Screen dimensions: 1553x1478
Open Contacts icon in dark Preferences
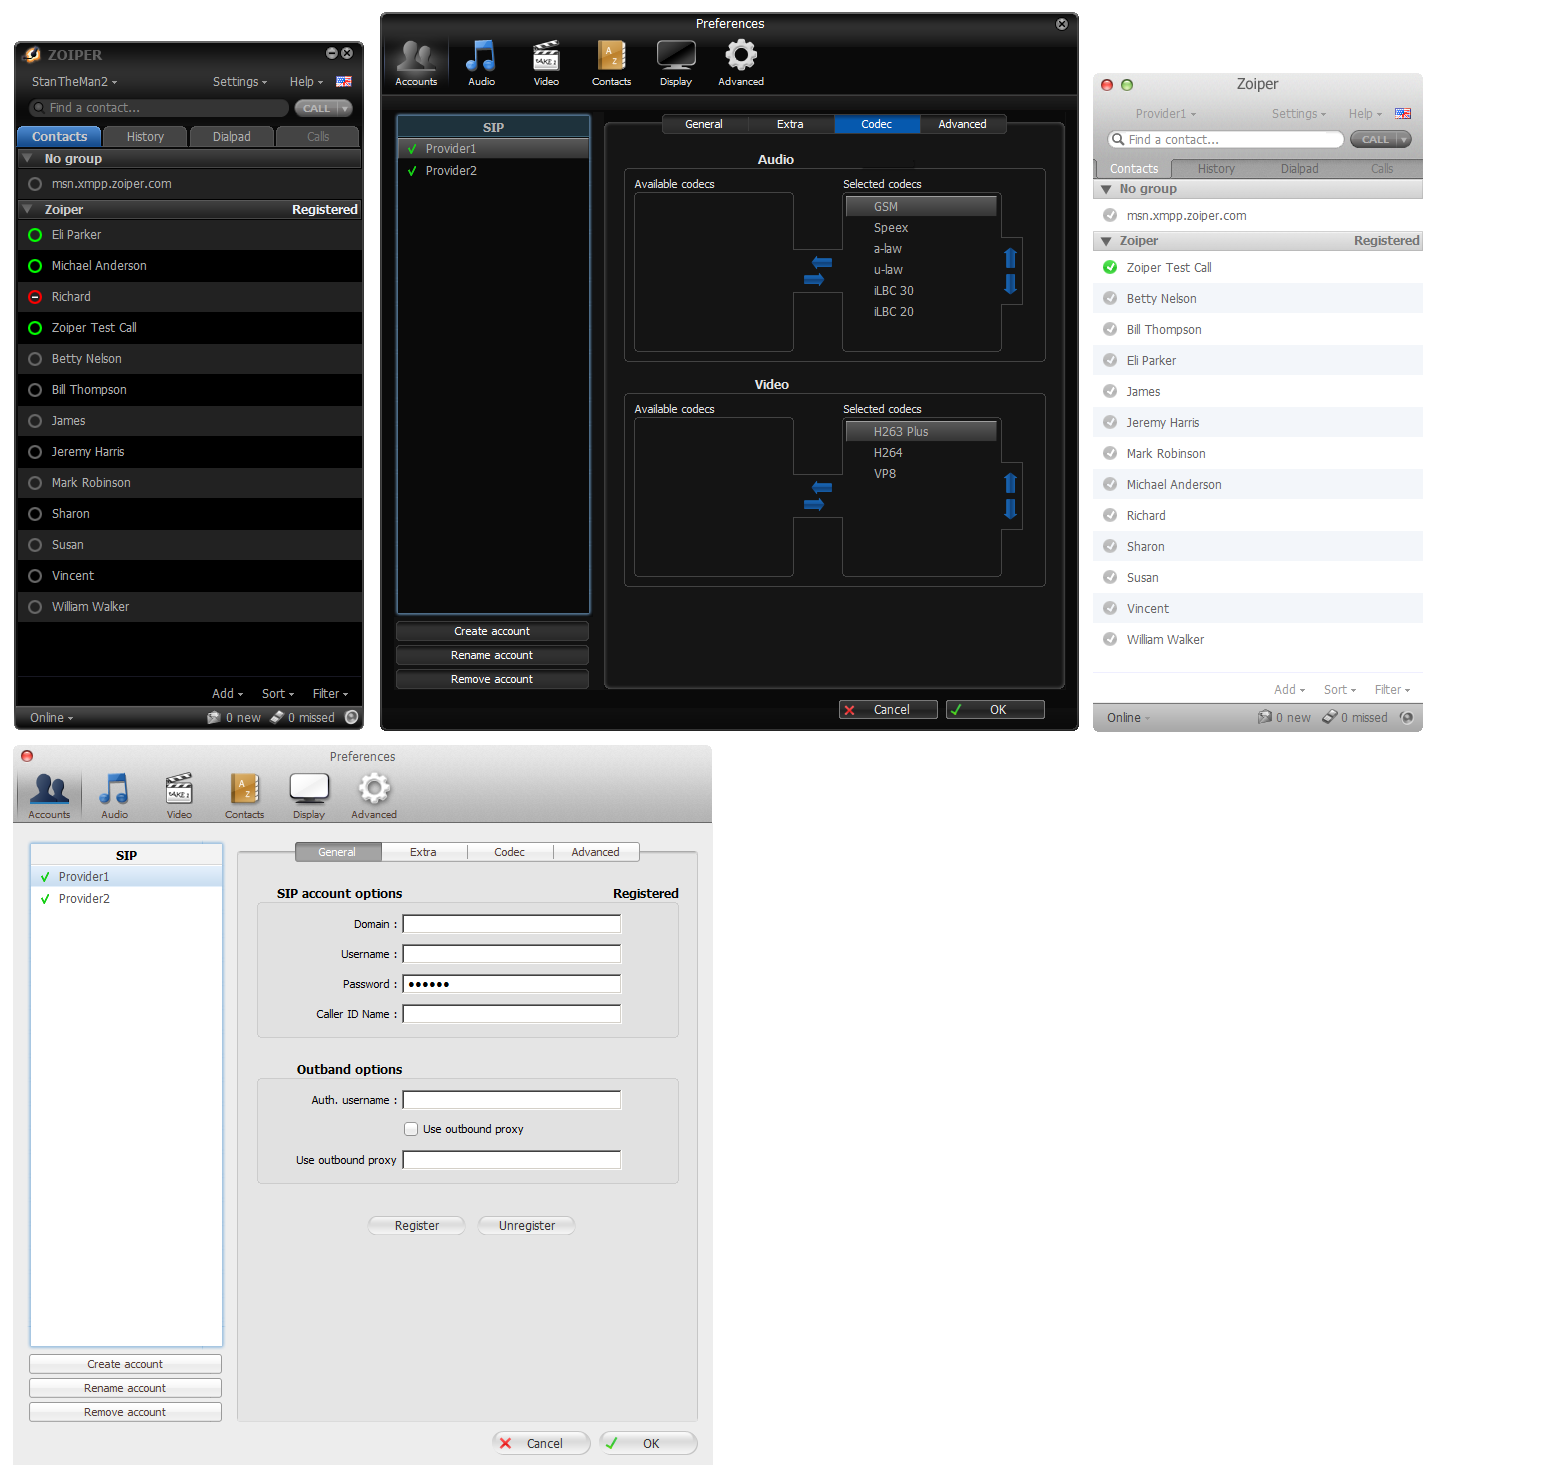tap(611, 63)
